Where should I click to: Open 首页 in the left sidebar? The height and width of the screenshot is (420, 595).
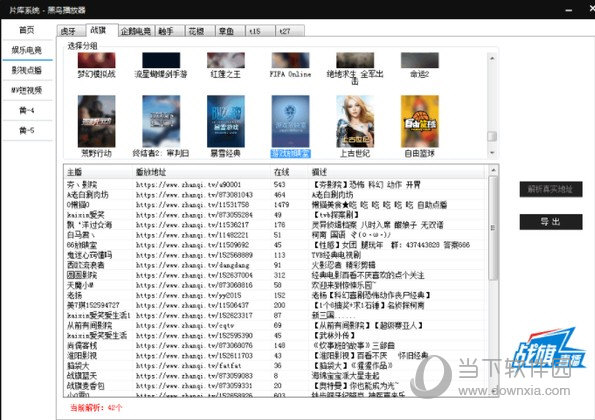(27, 30)
